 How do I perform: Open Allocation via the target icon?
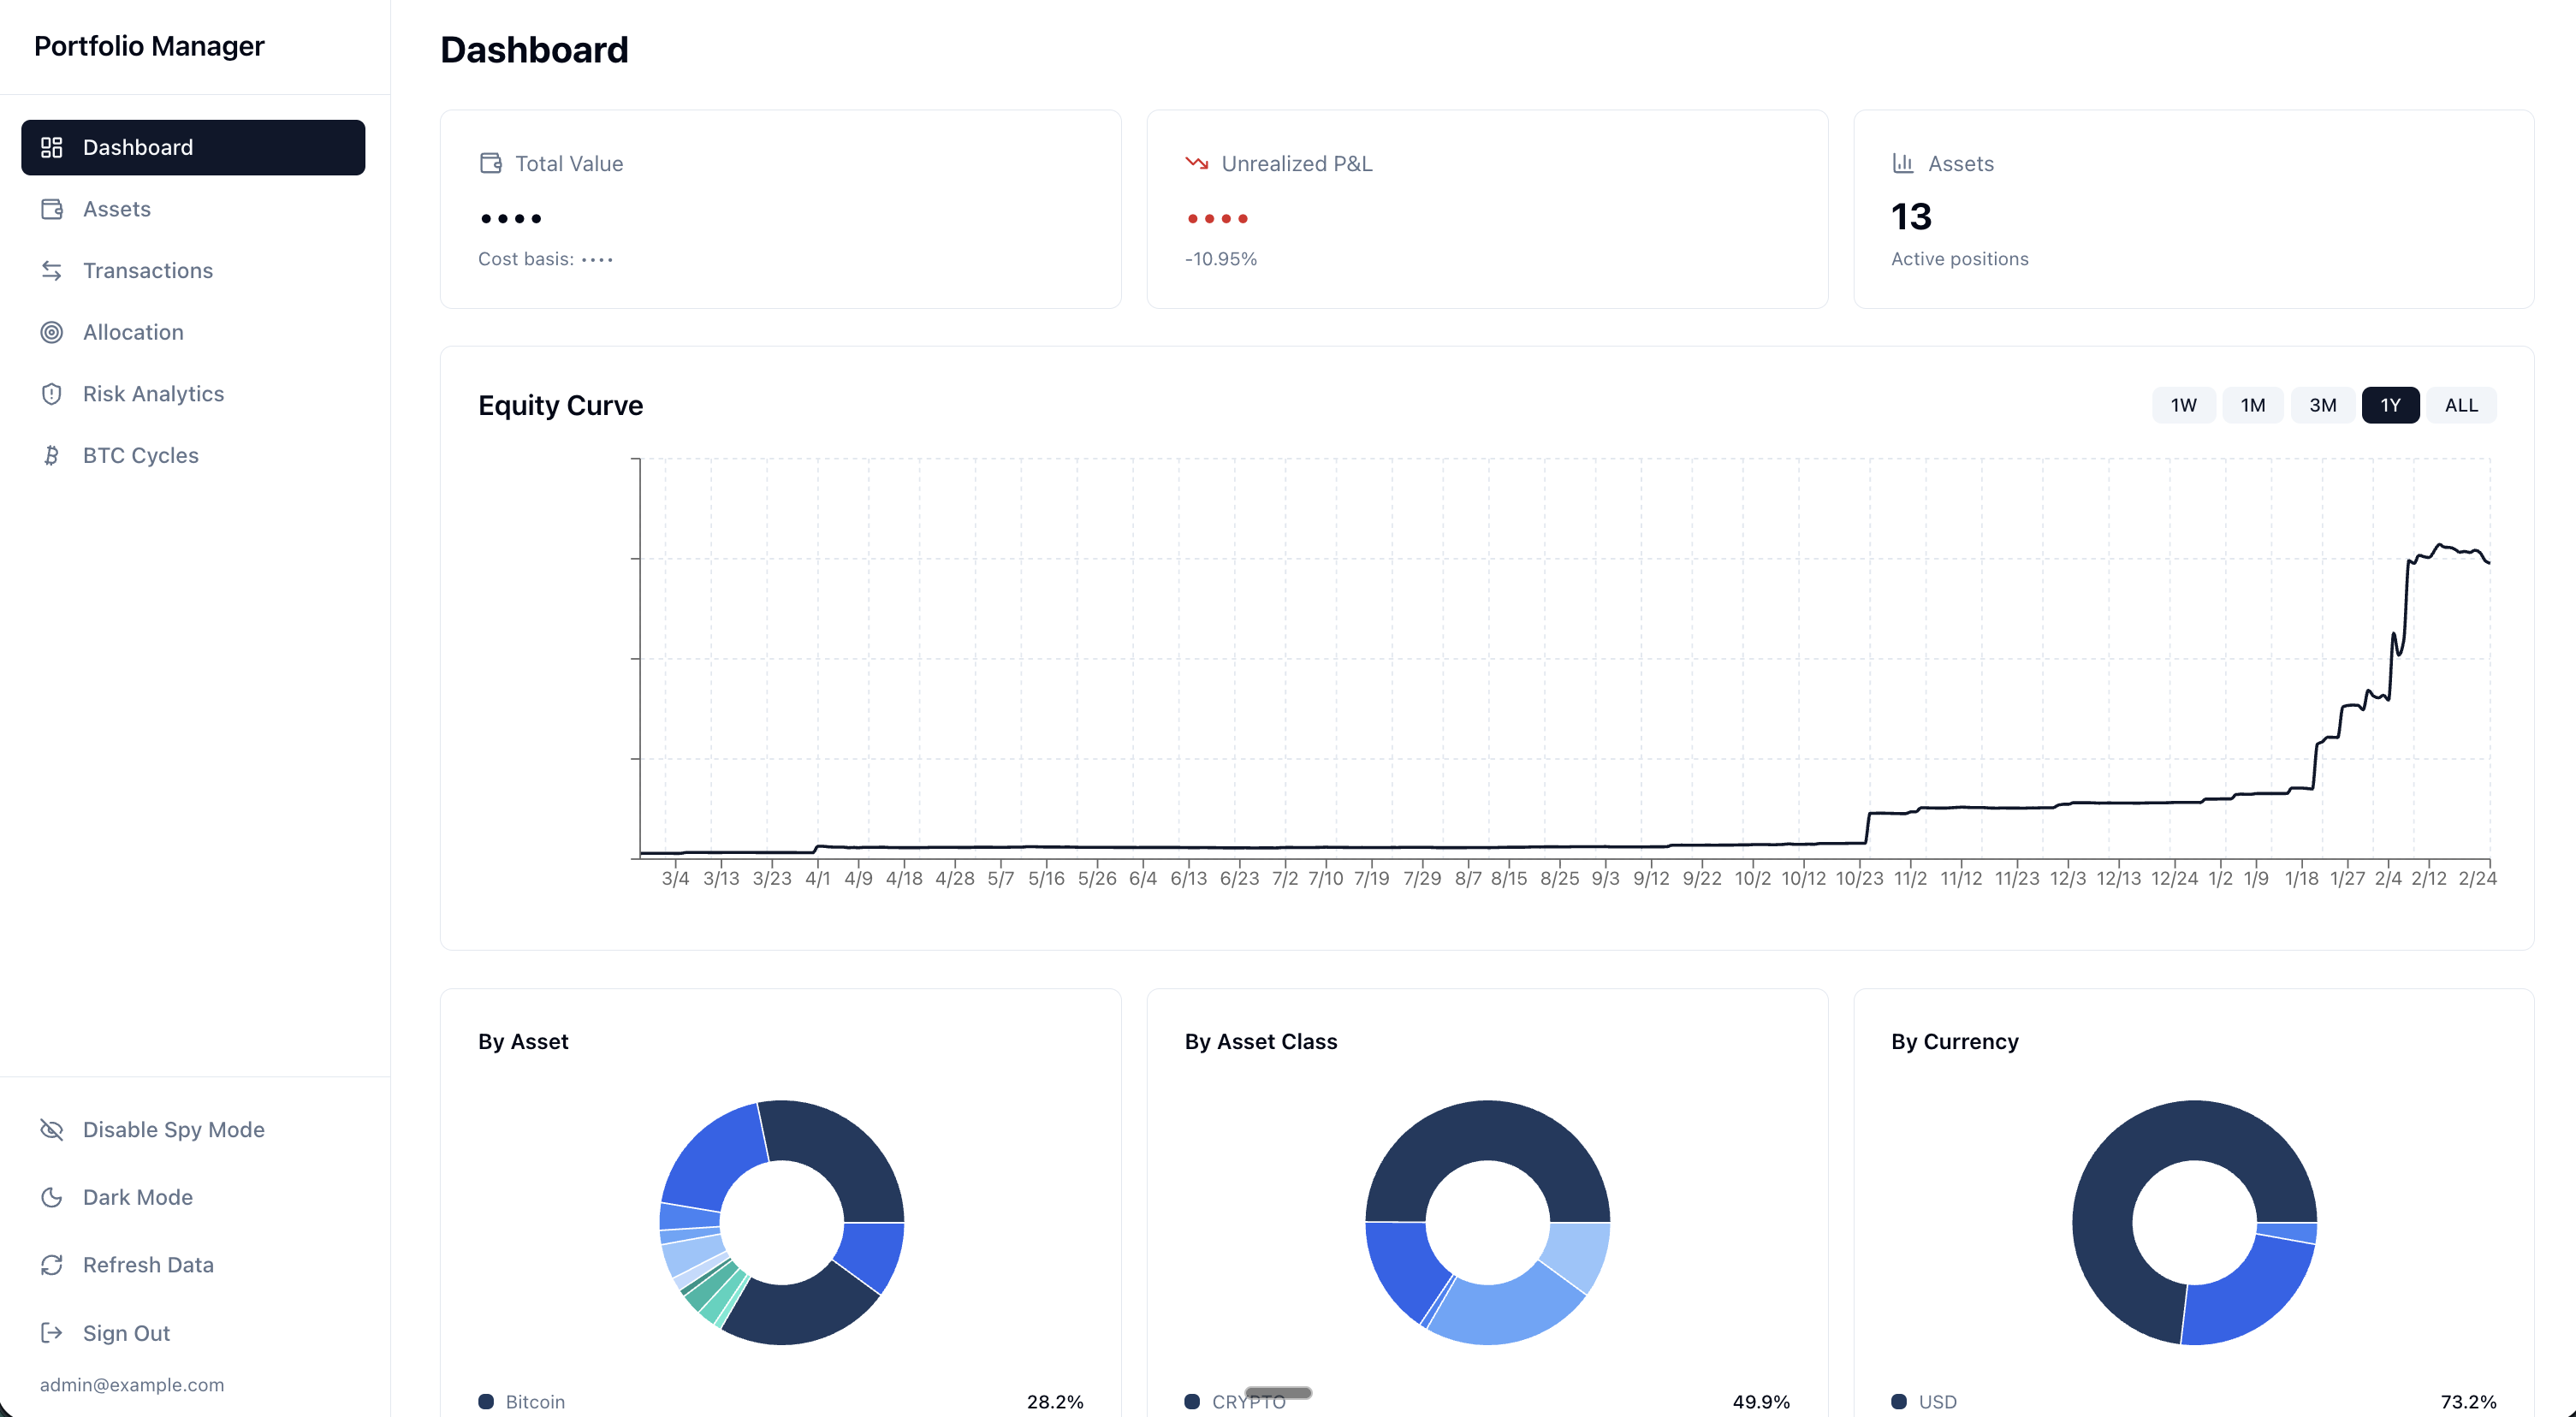click(53, 332)
